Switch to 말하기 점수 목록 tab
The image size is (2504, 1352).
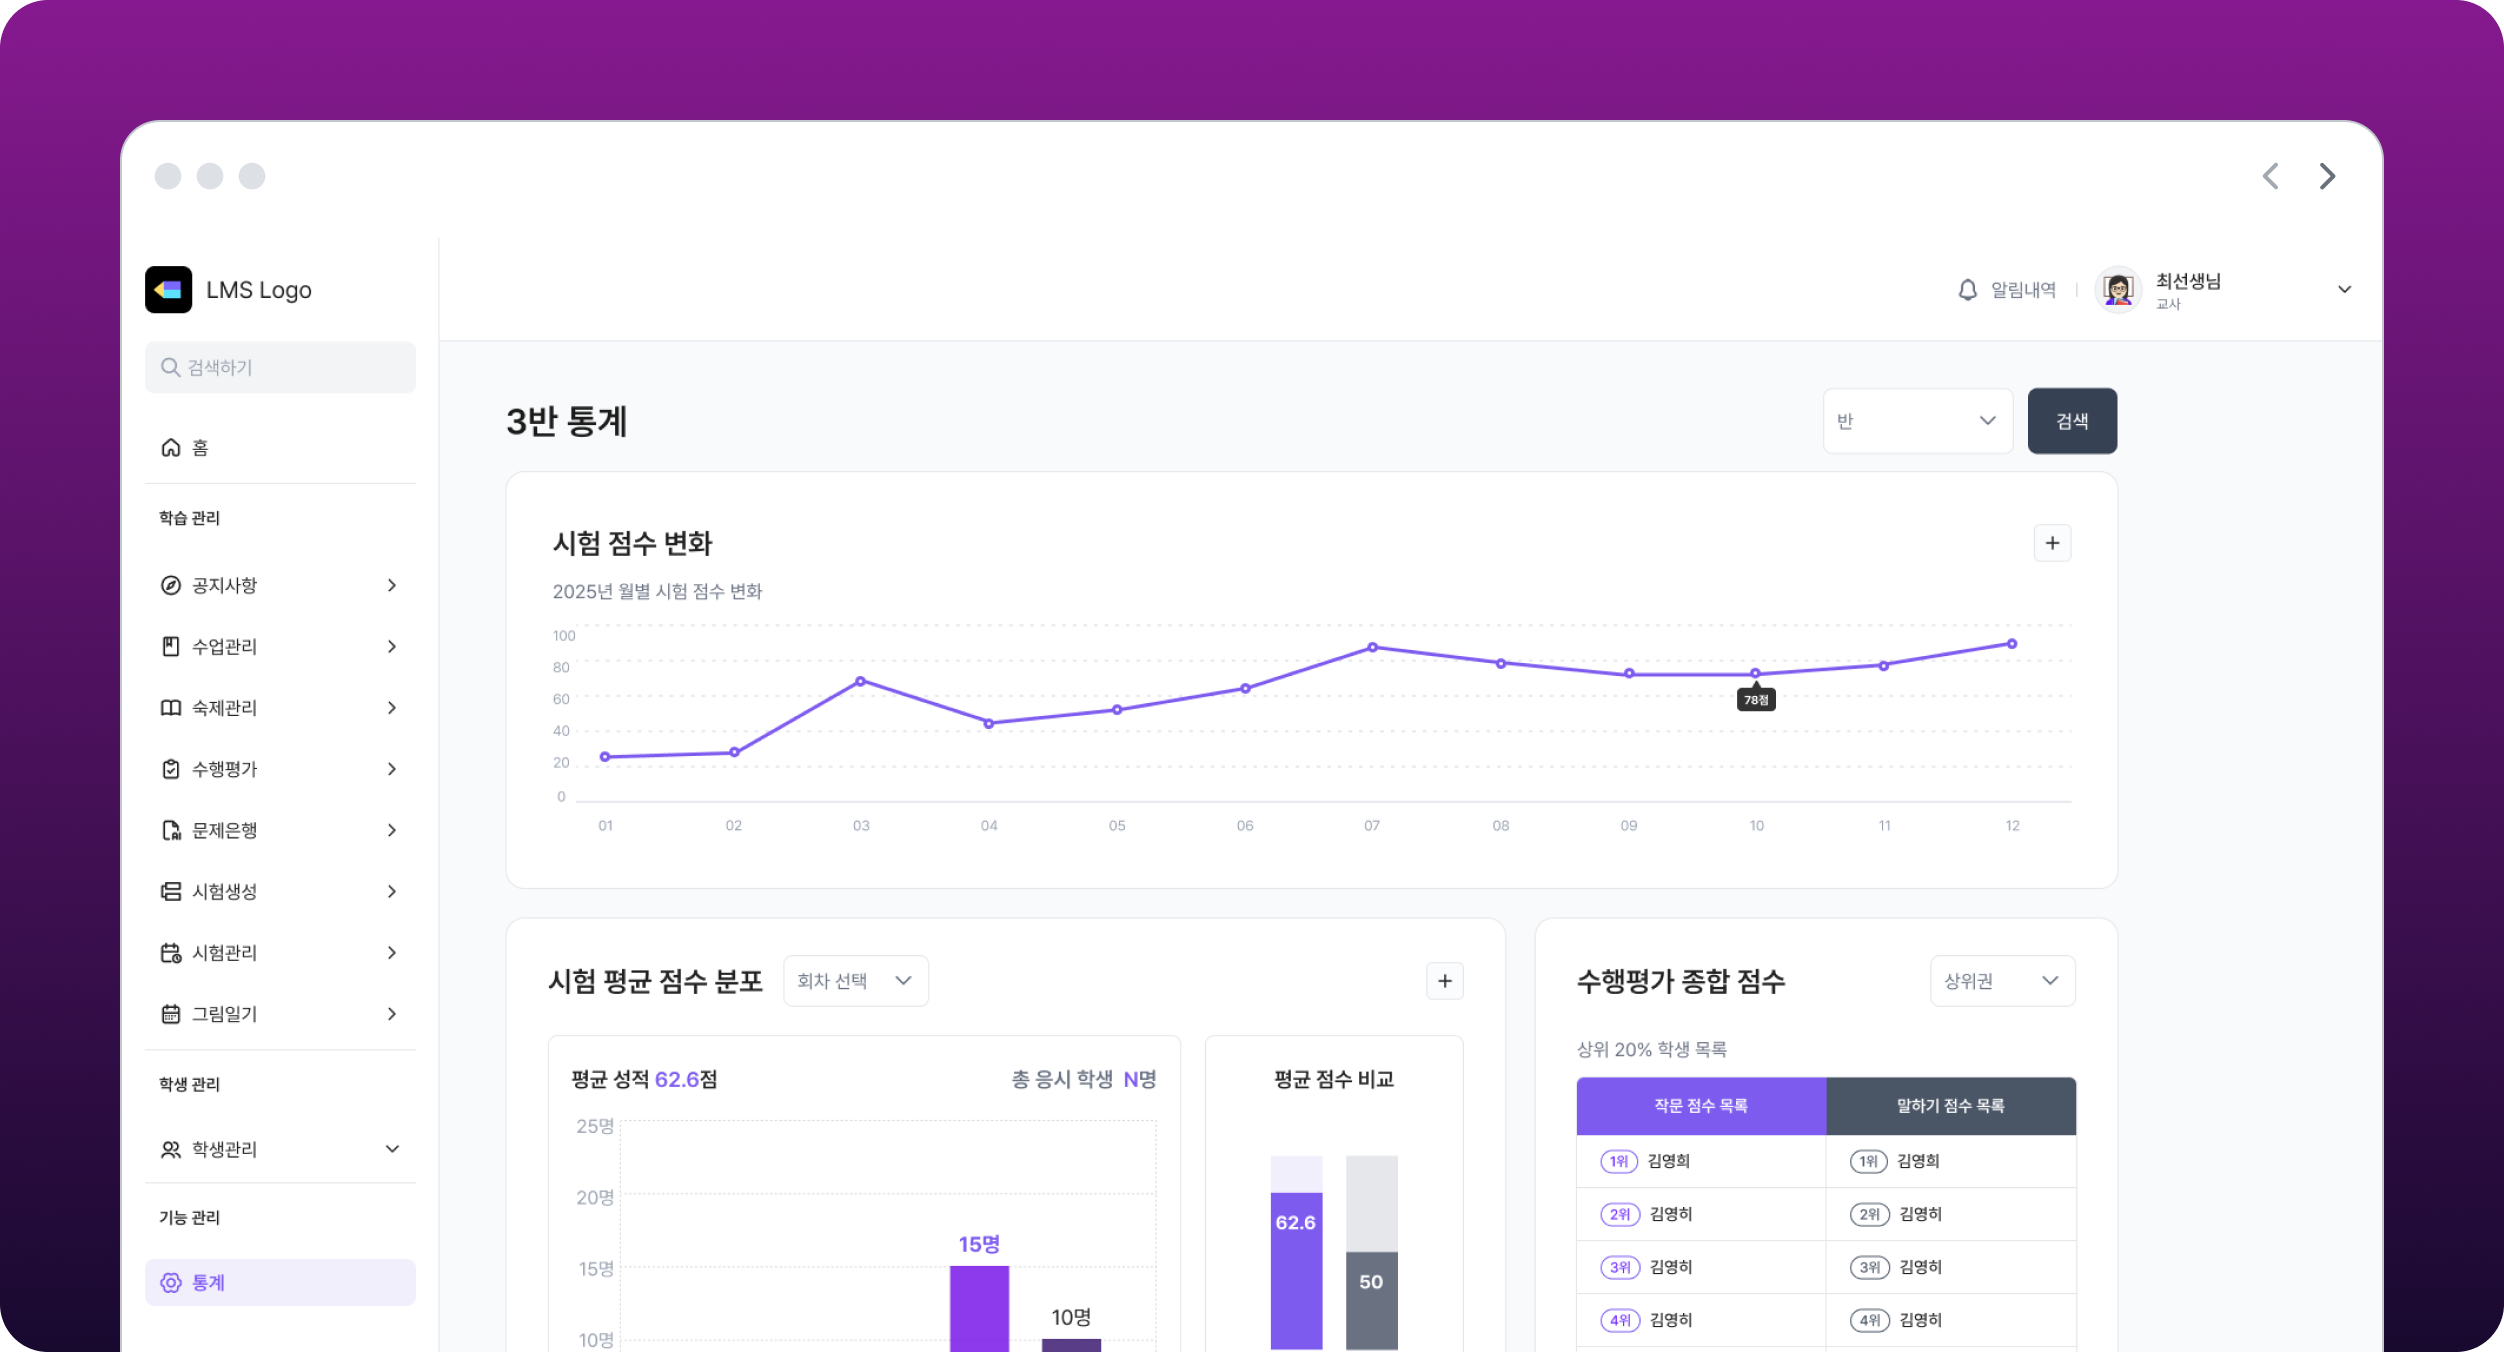point(1950,1106)
